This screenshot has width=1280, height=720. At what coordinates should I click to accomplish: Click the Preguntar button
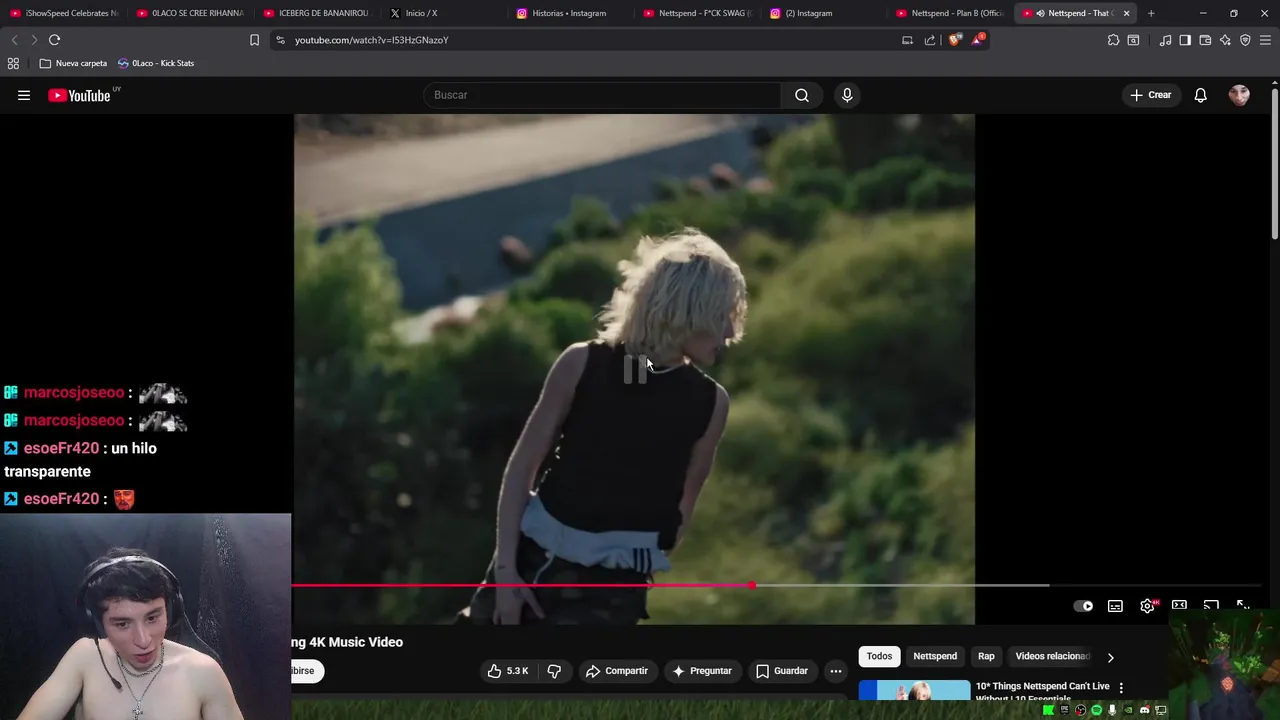point(702,671)
